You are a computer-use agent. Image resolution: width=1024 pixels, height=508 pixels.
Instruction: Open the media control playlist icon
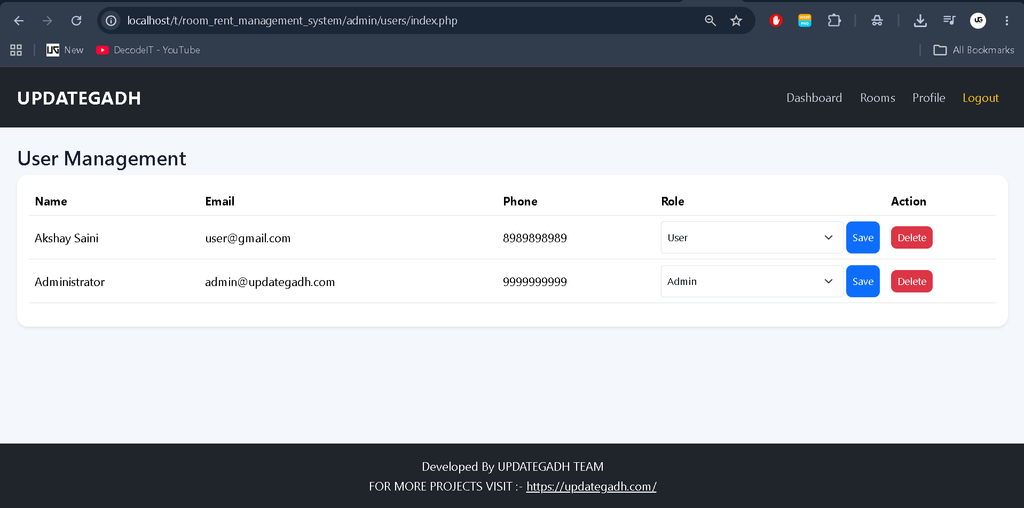click(x=949, y=21)
